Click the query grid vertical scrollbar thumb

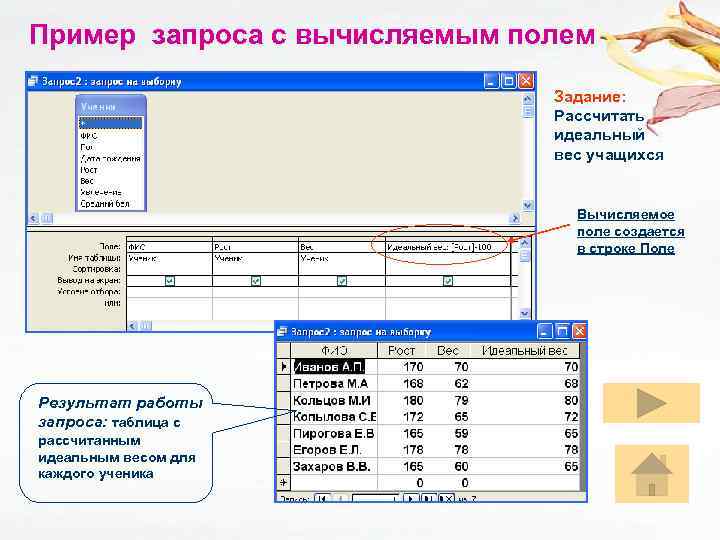524,256
